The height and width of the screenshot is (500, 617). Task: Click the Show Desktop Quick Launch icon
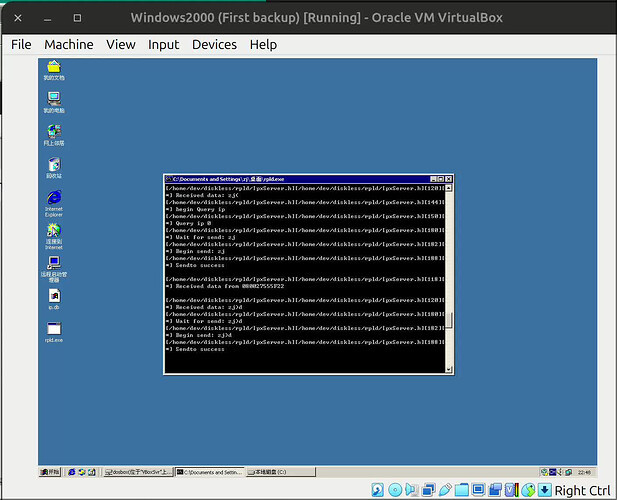coord(91,472)
